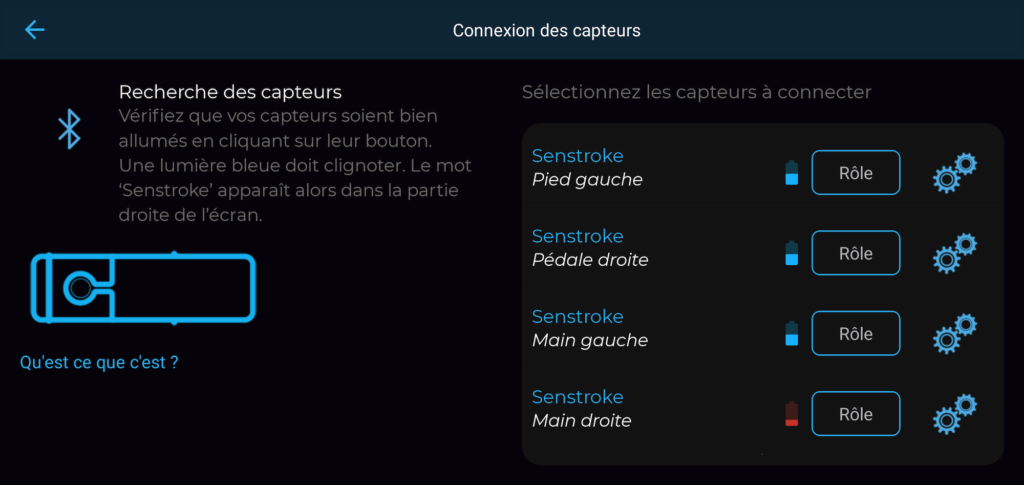Open Rôle selector for Pied gauche
The height and width of the screenshot is (485, 1024).
(856, 172)
